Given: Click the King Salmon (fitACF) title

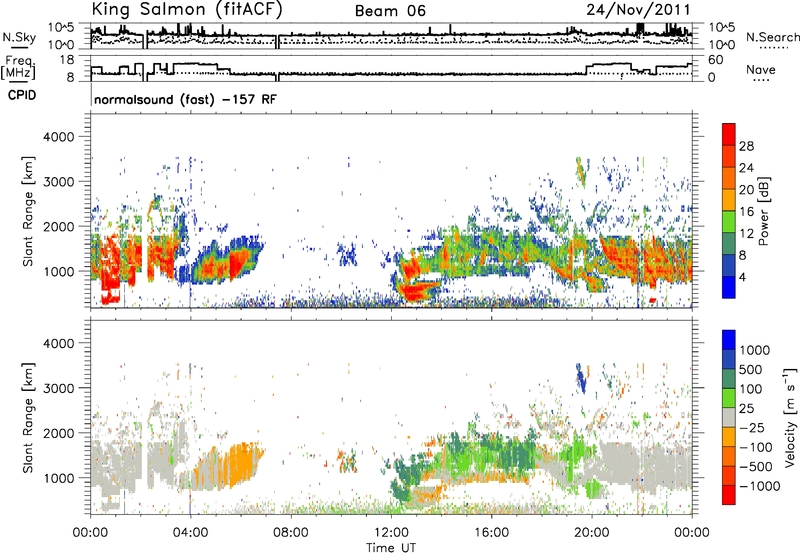Looking at the screenshot, I should tap(187, 9).
